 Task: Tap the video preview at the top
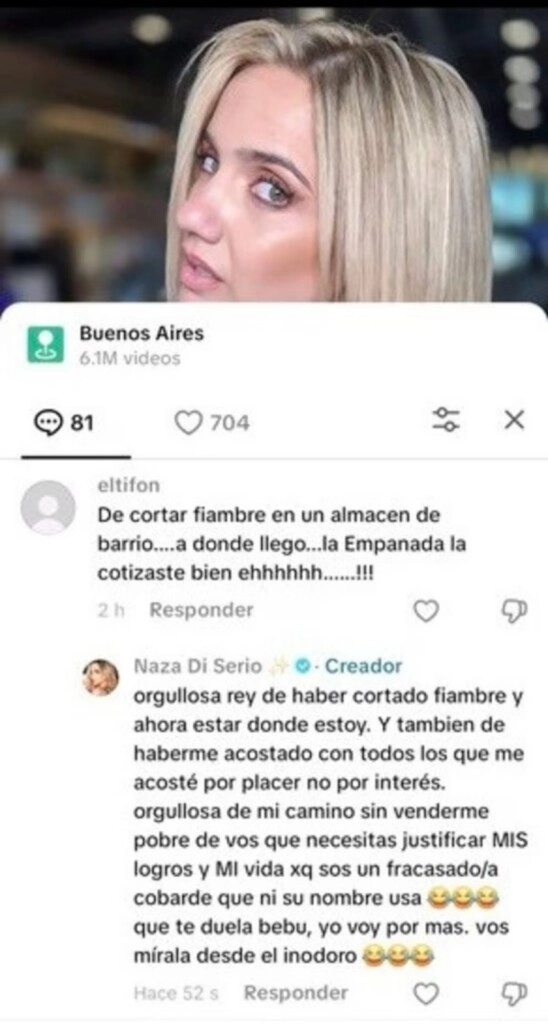tap(274, 155)
